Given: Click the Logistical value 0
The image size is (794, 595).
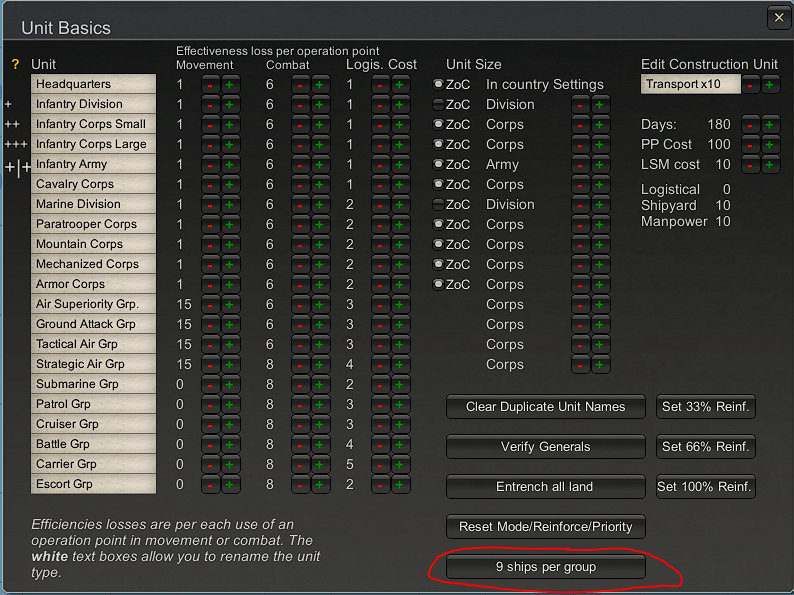Looking at the screenshot, I should pos(727,189).
